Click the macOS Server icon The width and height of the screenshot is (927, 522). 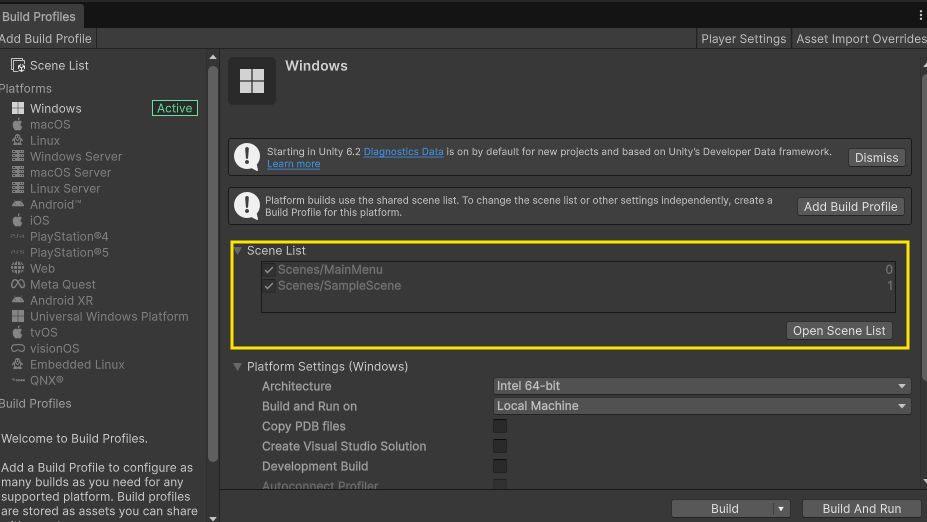[18, 172]
